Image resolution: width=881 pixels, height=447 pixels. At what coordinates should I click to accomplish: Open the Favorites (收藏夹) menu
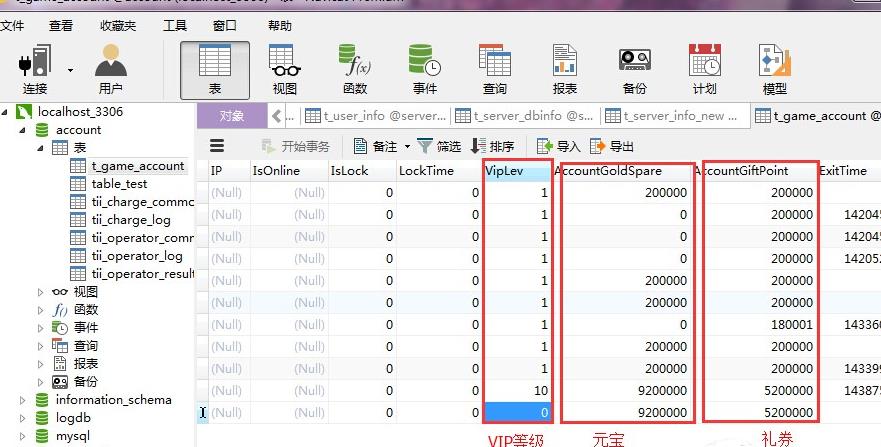pyautogui.click(x=118, y=26)
